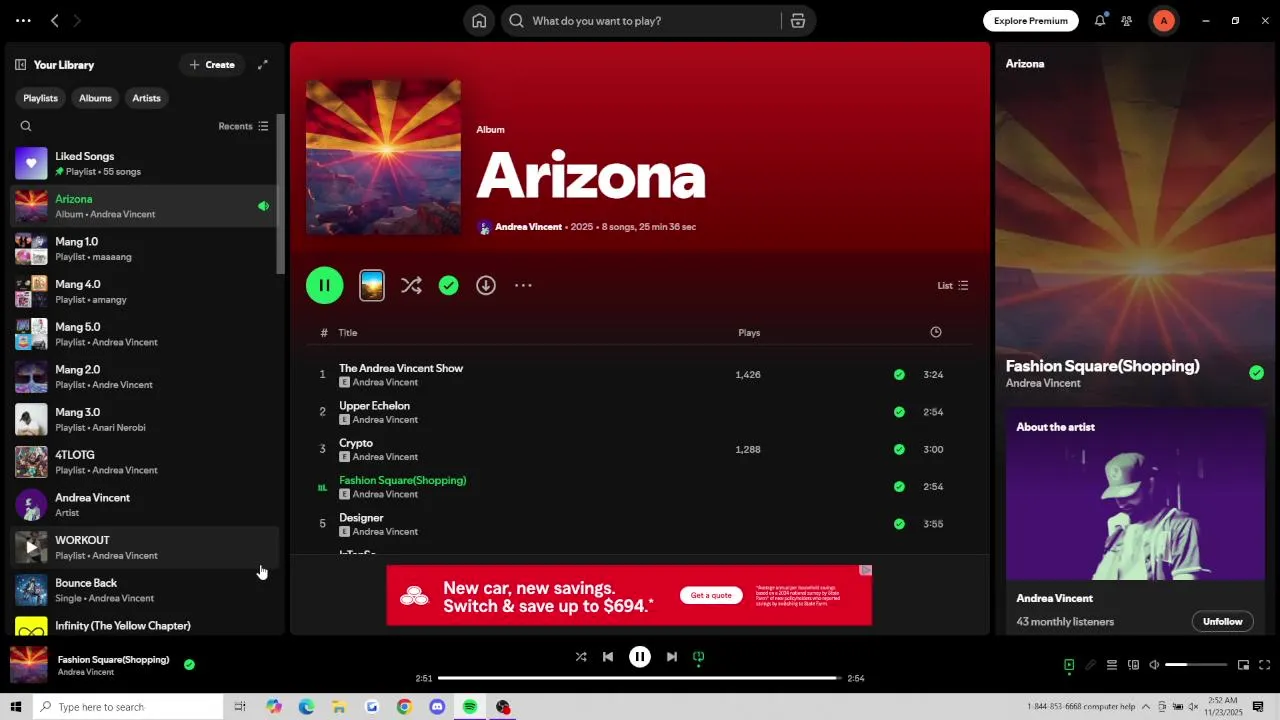Skip to the next track

[672, 657]
